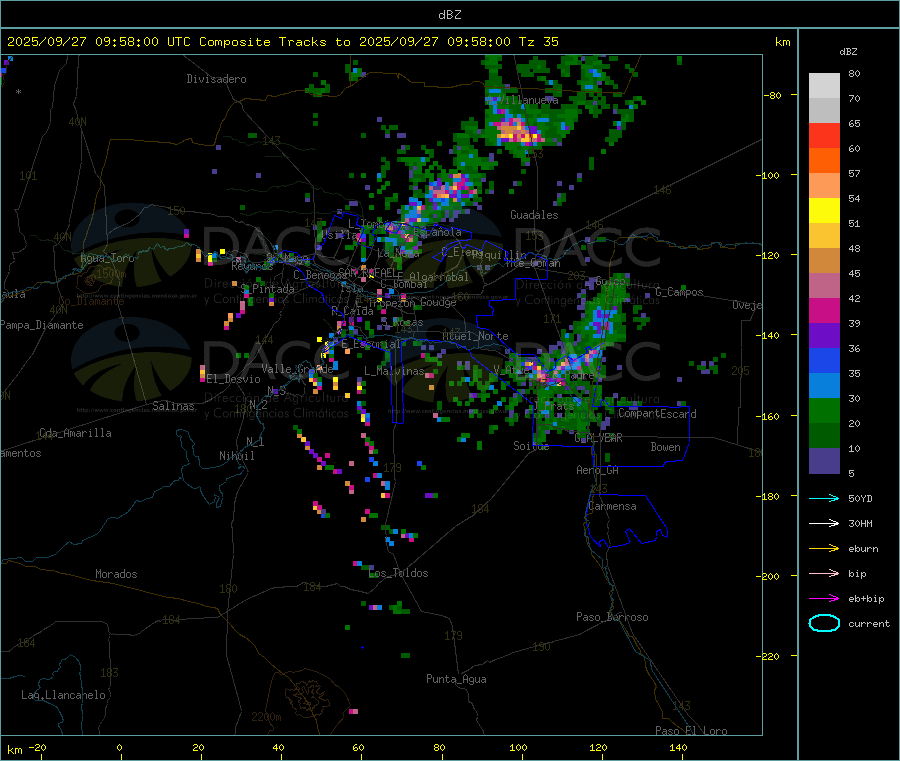
Task: Click the Carmensa place label
Action: (612, 506)
